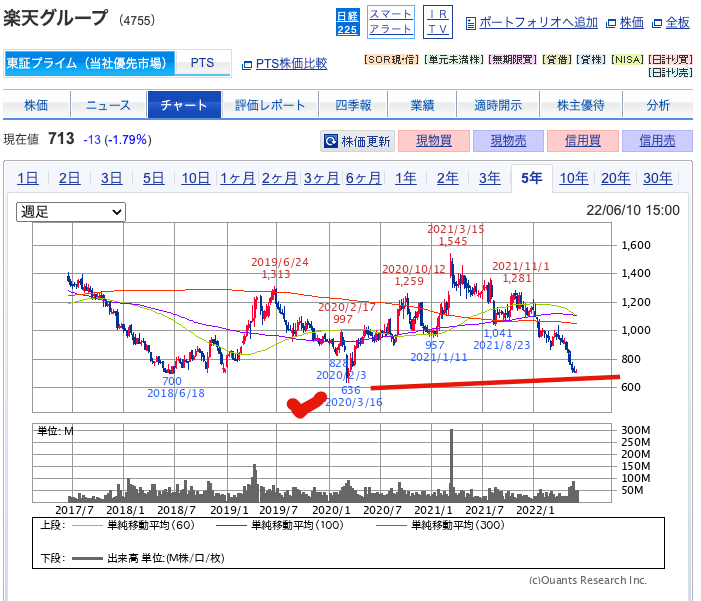Click the 信用買 button
This screenshot has width=701, height=601.
pos(583,141)
